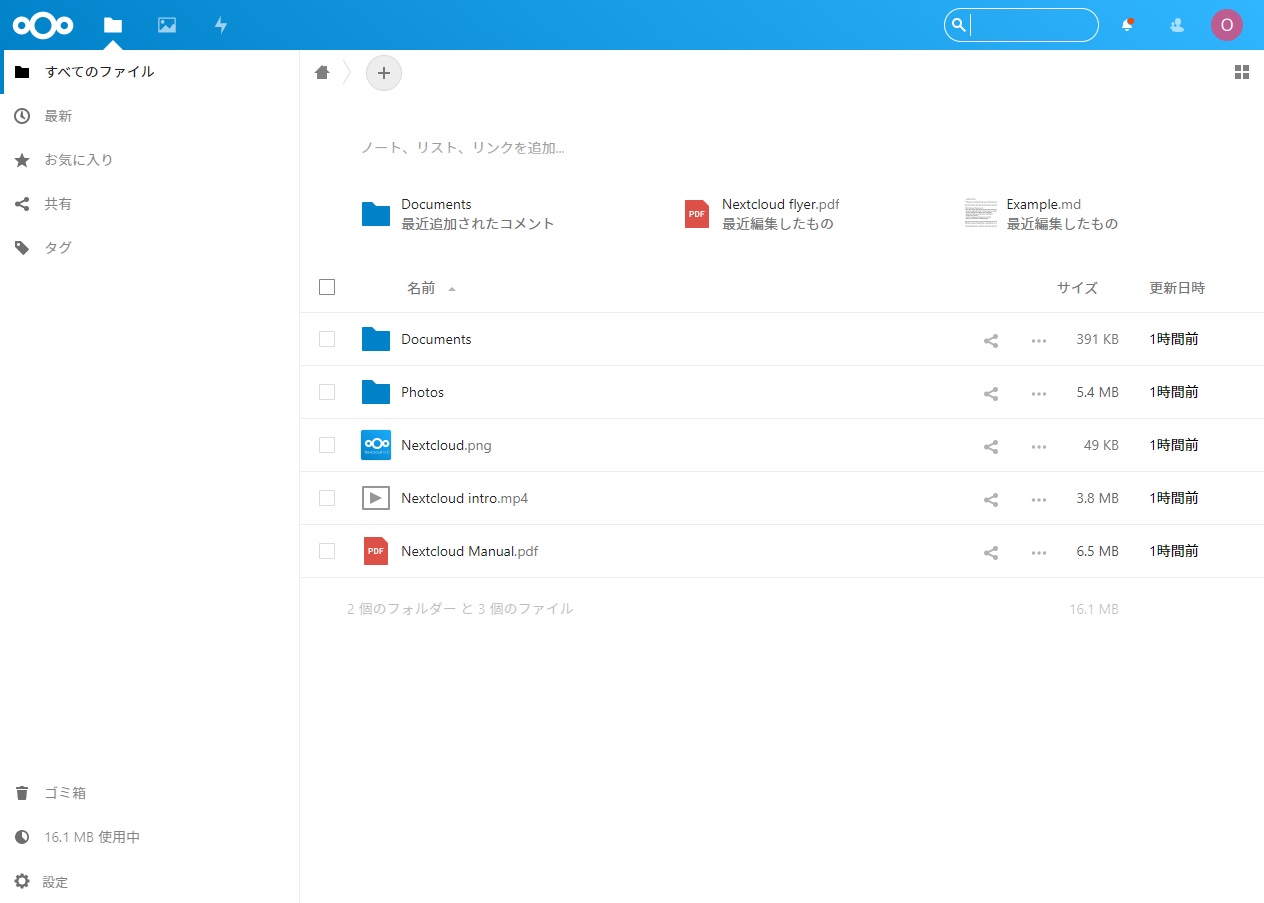Select すべてのファイル in the sidebar
Image resolution: width=1264 pixels, height=903 pixels.
(150, 72)
